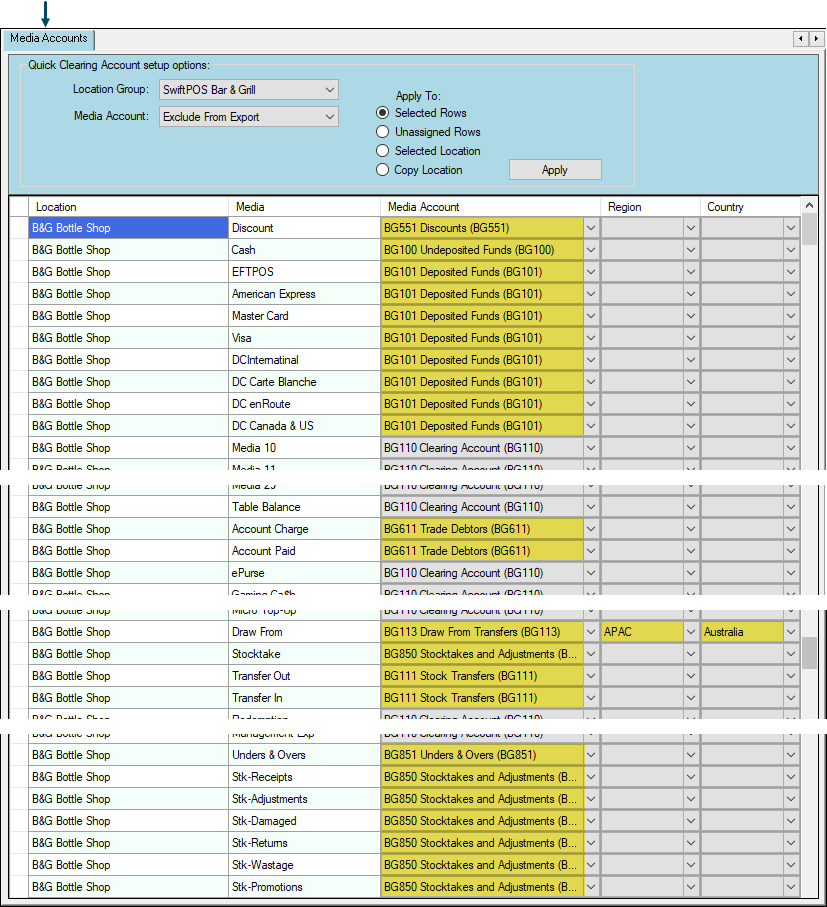Expand Media Account dropdown for Unders & Overs row

click(x=591, y=755)
